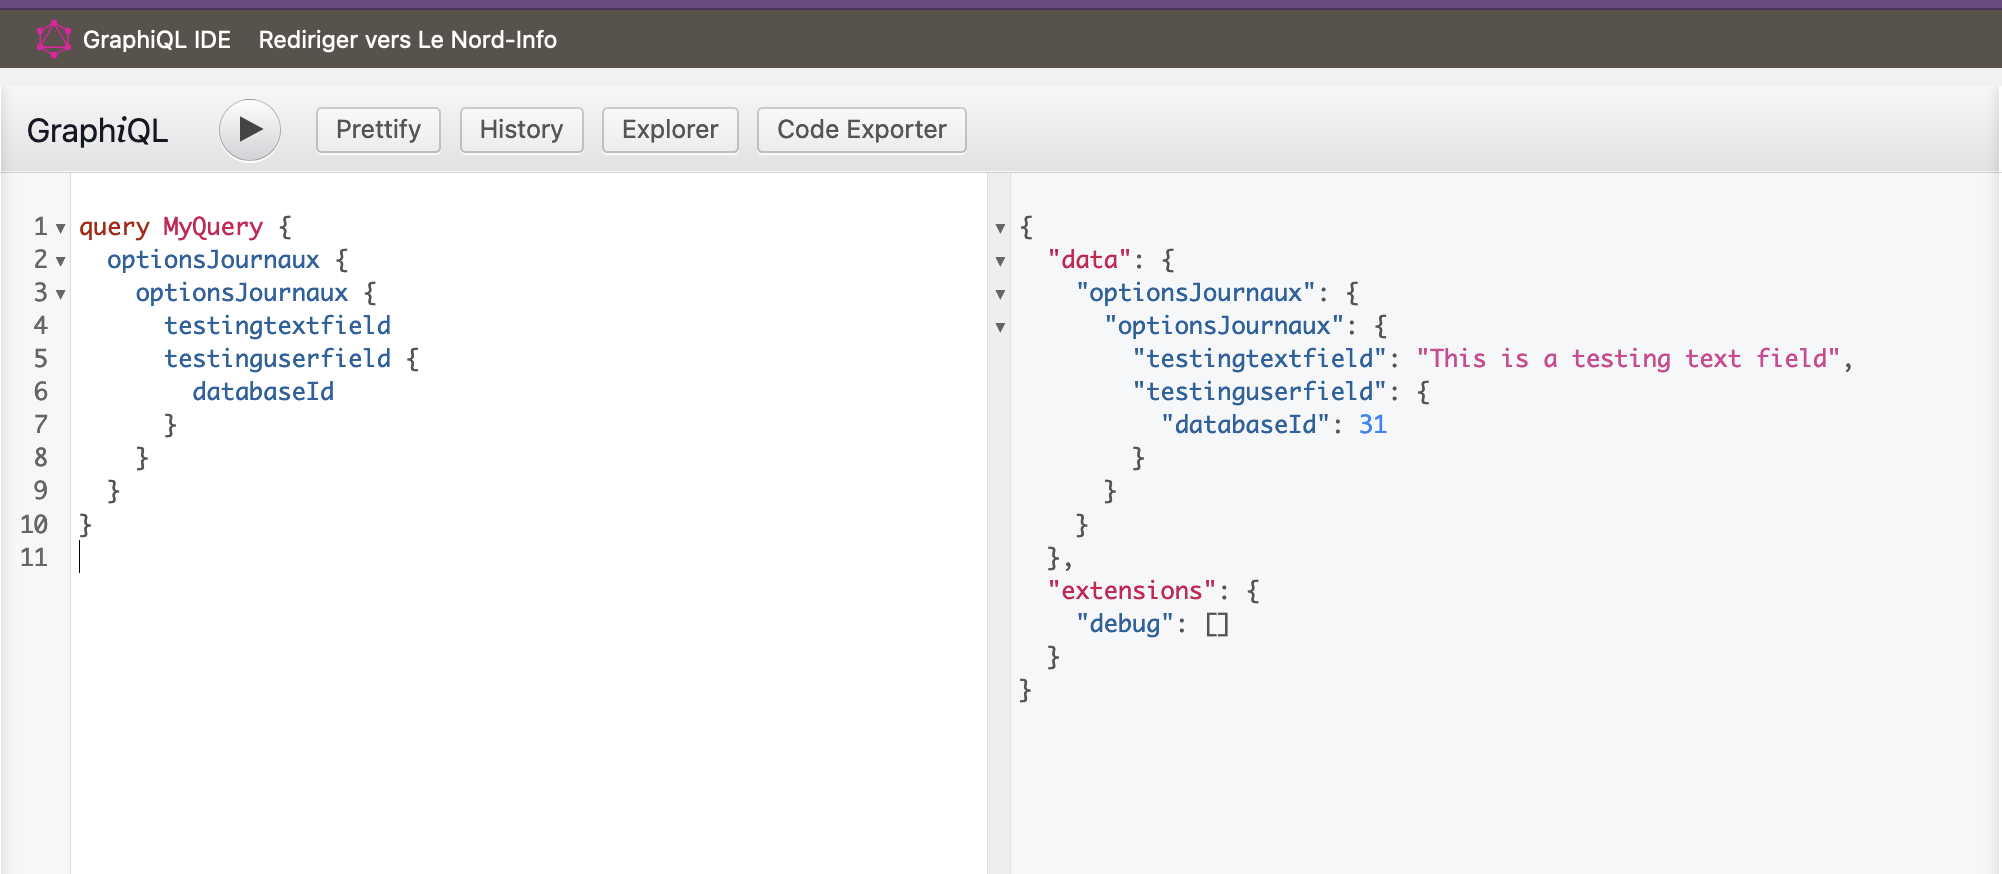Image resolution: width=2002 pixels, height=874 pixels.
Task: Collapse the "data" result fold arrow
Action: coord(1000,262)
